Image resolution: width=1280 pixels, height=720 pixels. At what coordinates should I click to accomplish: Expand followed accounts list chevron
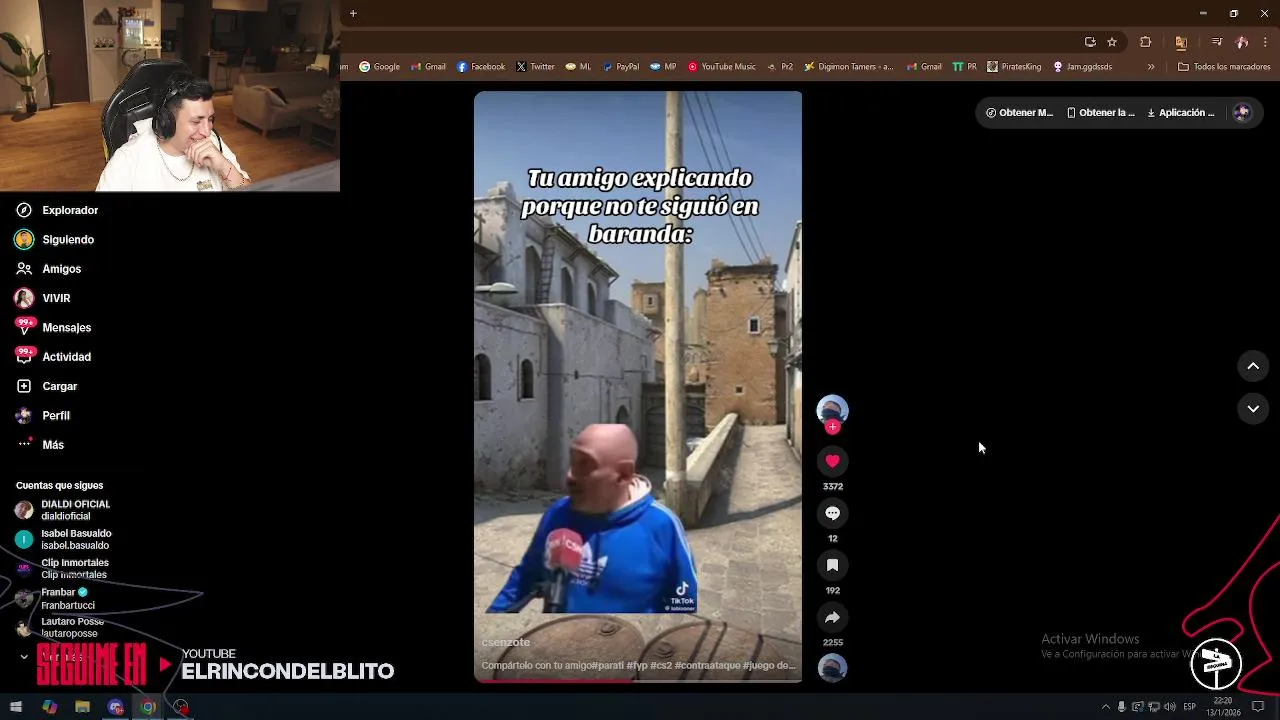(24, 656)
